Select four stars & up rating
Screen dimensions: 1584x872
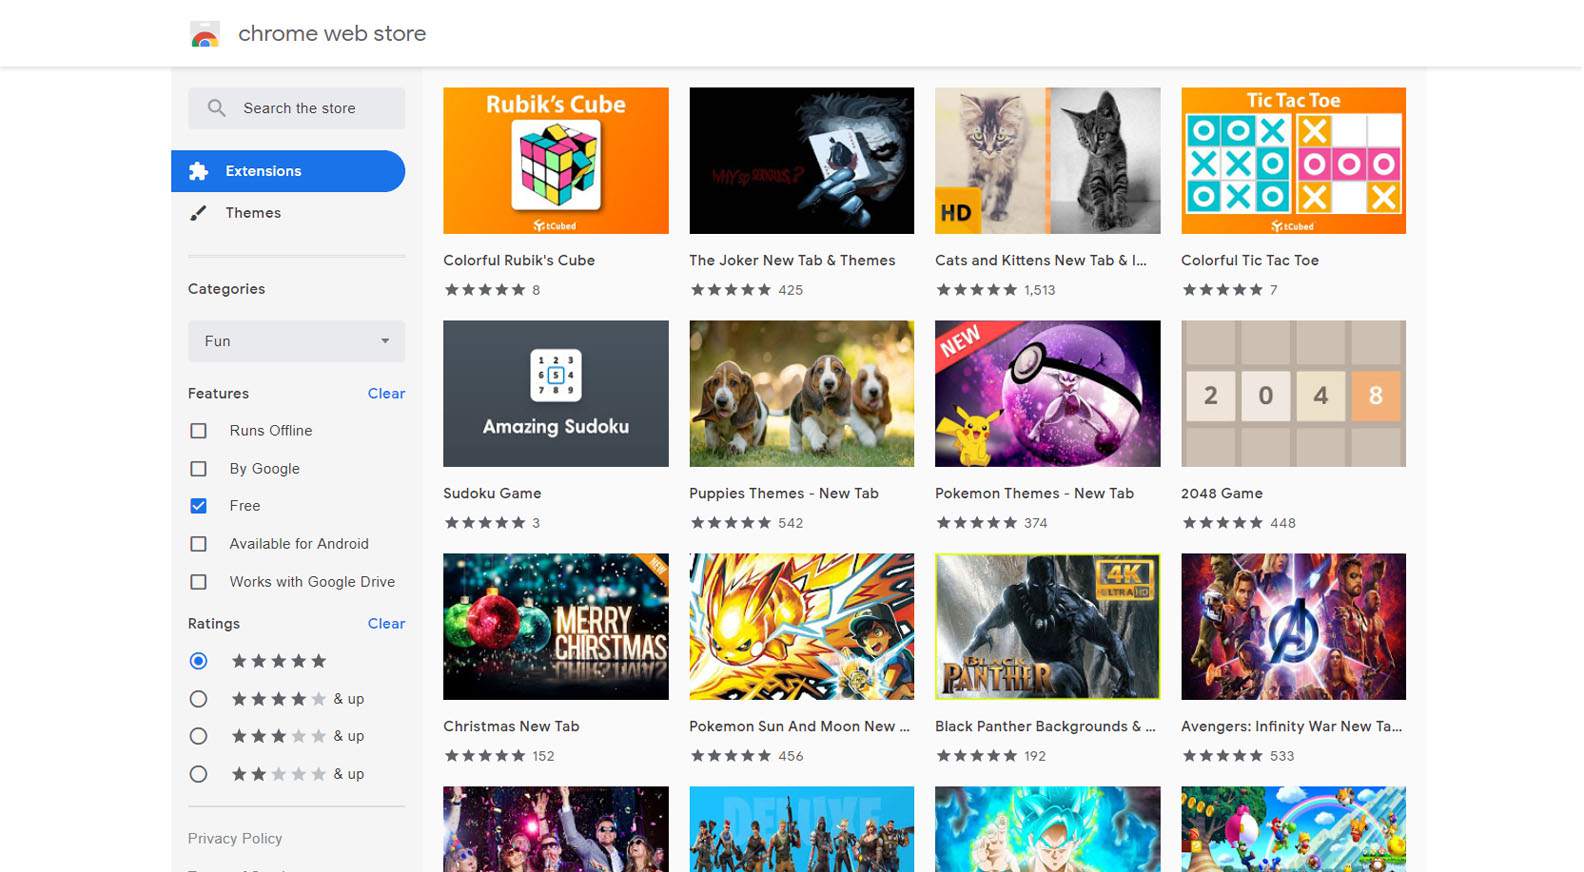[x=198, y=699]
